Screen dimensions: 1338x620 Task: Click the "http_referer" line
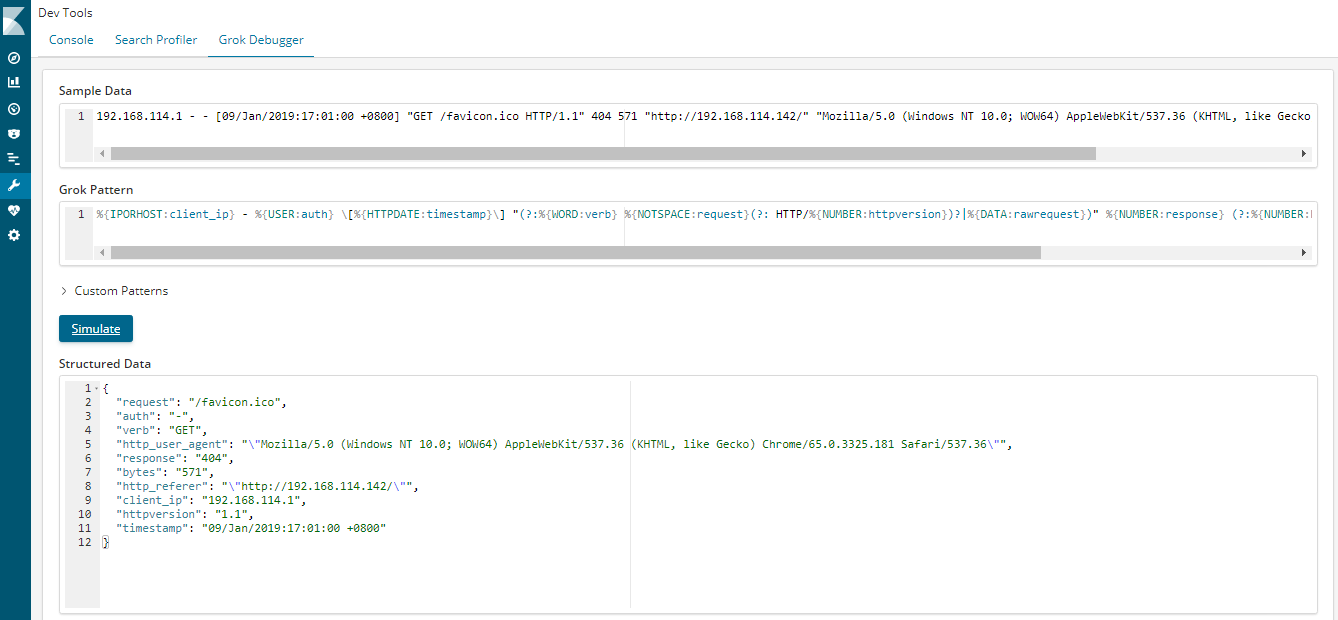pyautogui.click(x=267, y=486)
